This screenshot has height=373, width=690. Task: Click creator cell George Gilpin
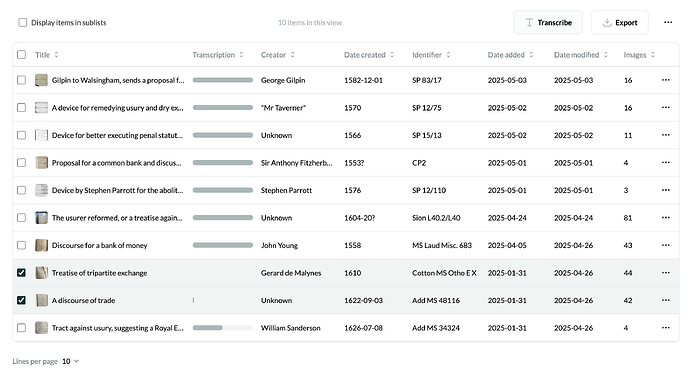[283, 80]
